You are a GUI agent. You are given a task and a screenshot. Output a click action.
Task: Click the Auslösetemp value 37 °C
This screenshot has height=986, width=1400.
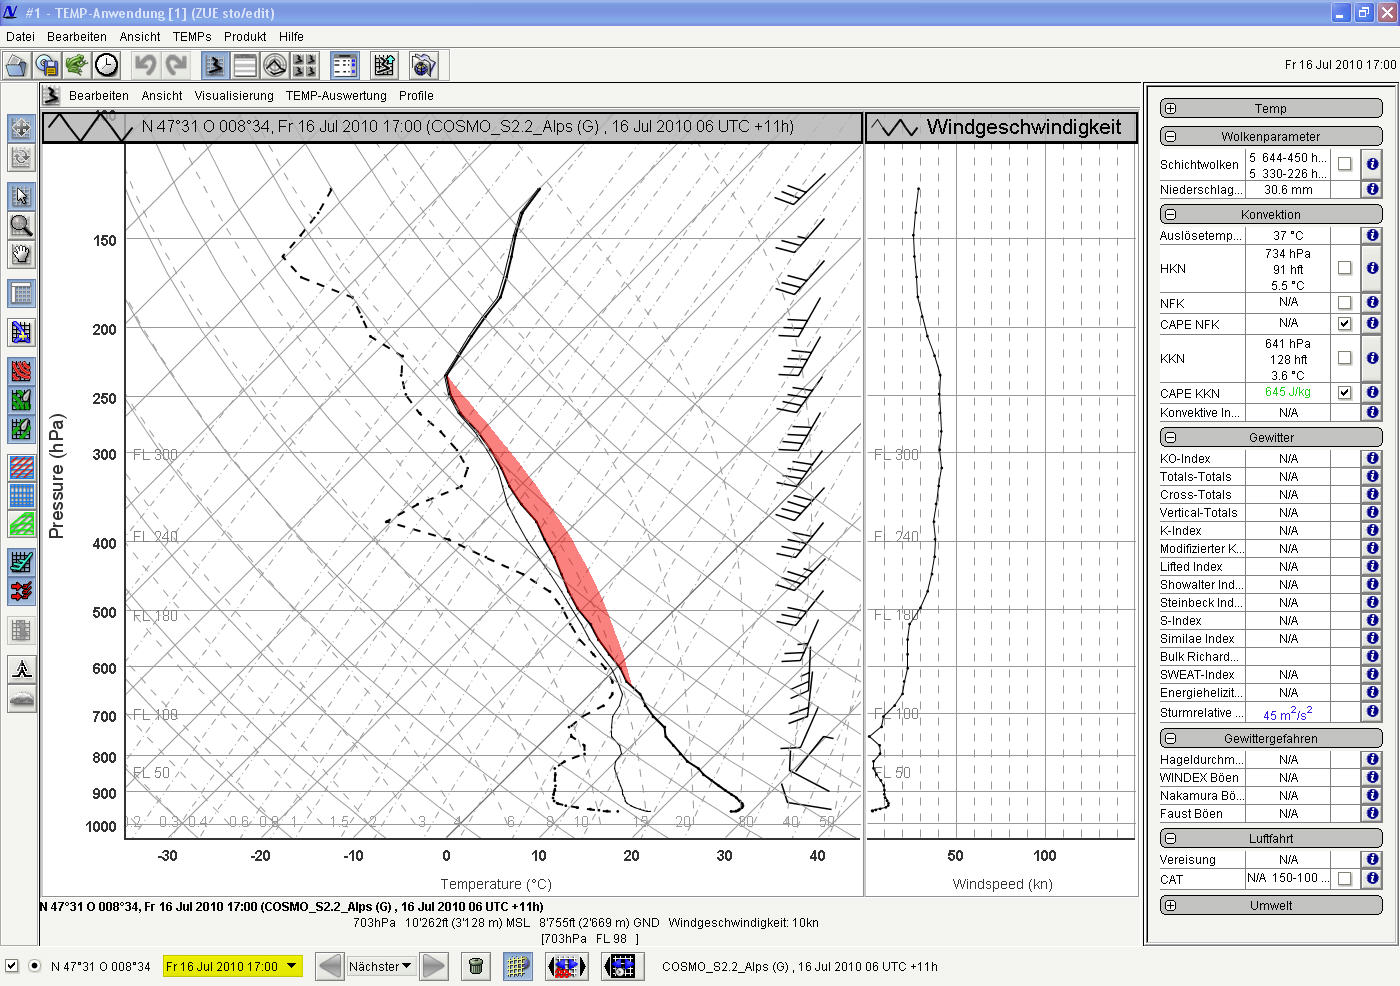click(x=1288, y=236)
